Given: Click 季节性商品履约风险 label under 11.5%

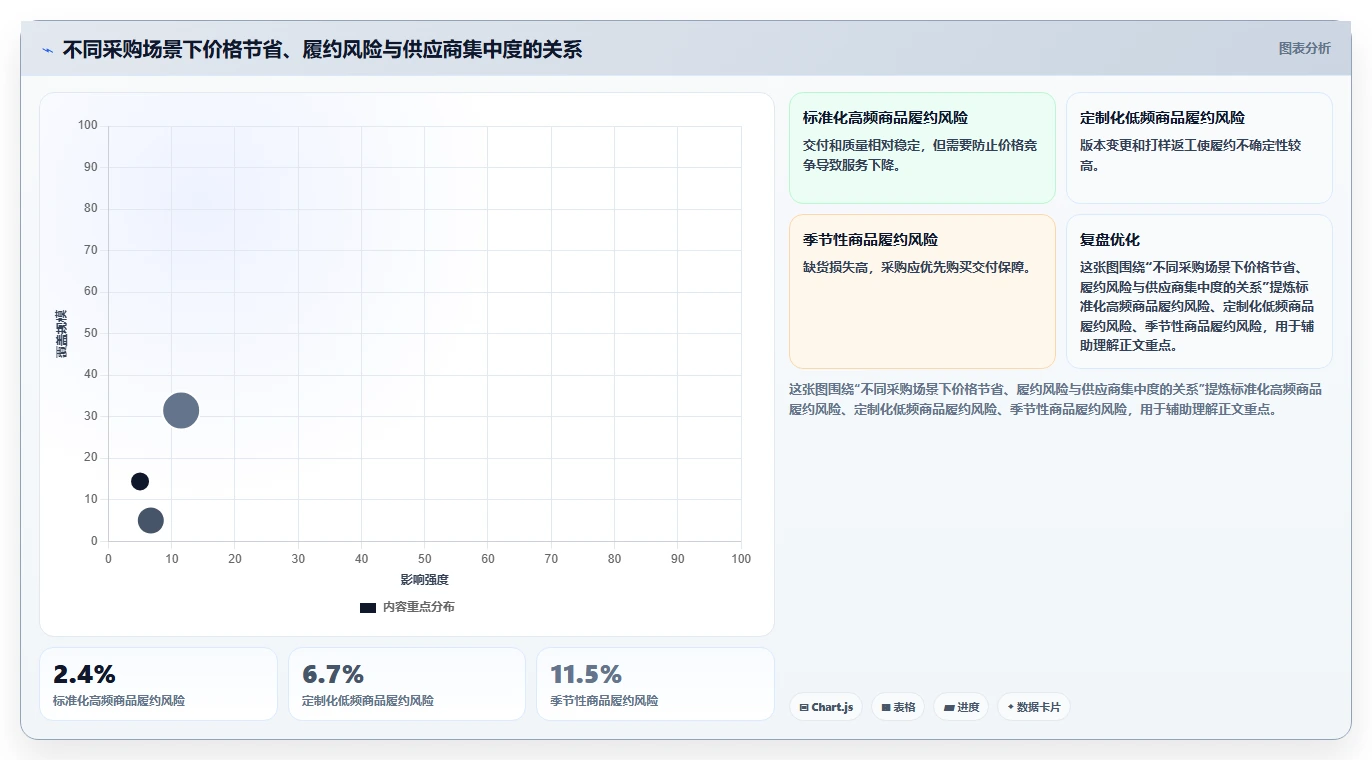Looking at the screenshot, I should pos(604,701).
